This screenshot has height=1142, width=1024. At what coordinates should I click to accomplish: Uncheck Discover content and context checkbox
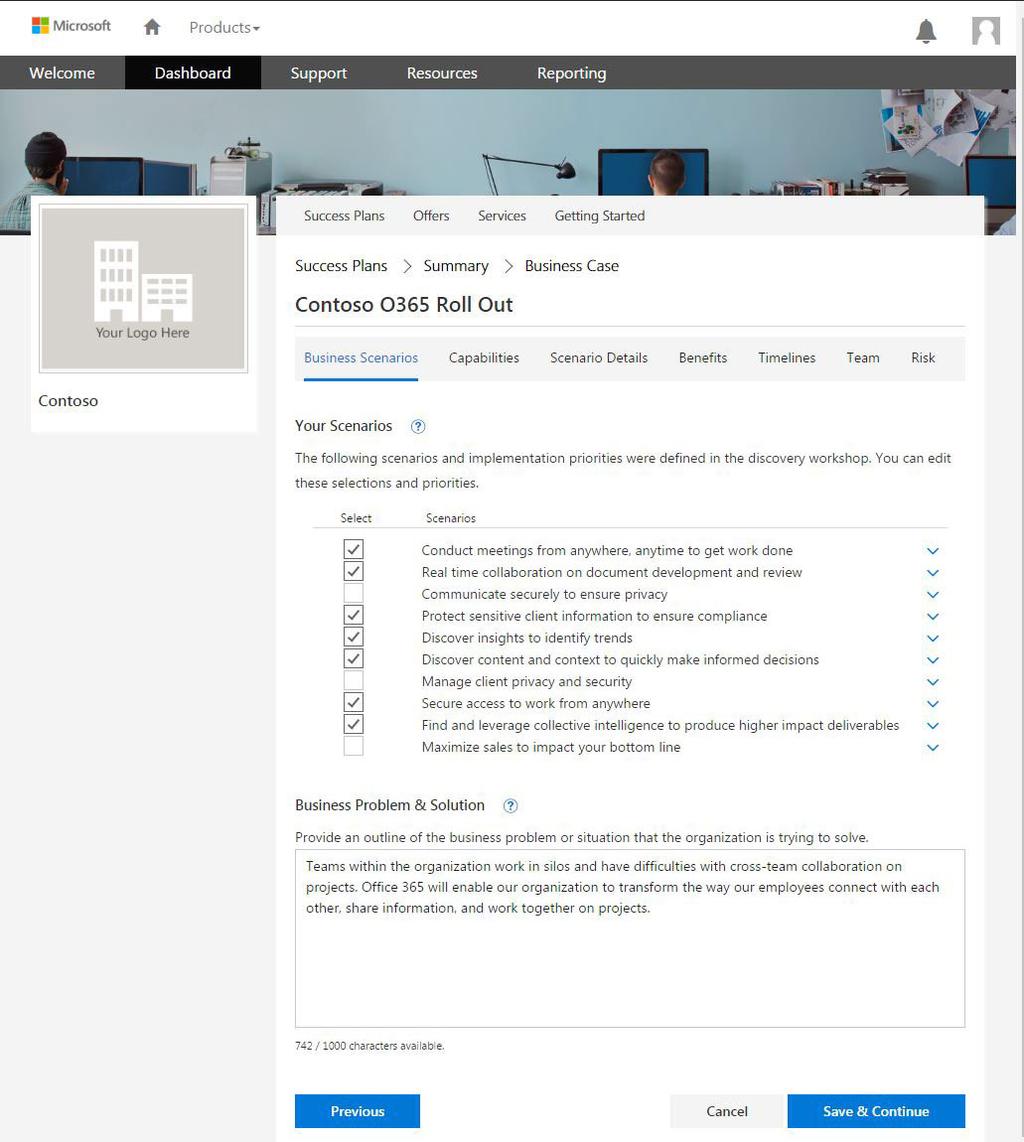pyautogui.click(x=353, y=658)
